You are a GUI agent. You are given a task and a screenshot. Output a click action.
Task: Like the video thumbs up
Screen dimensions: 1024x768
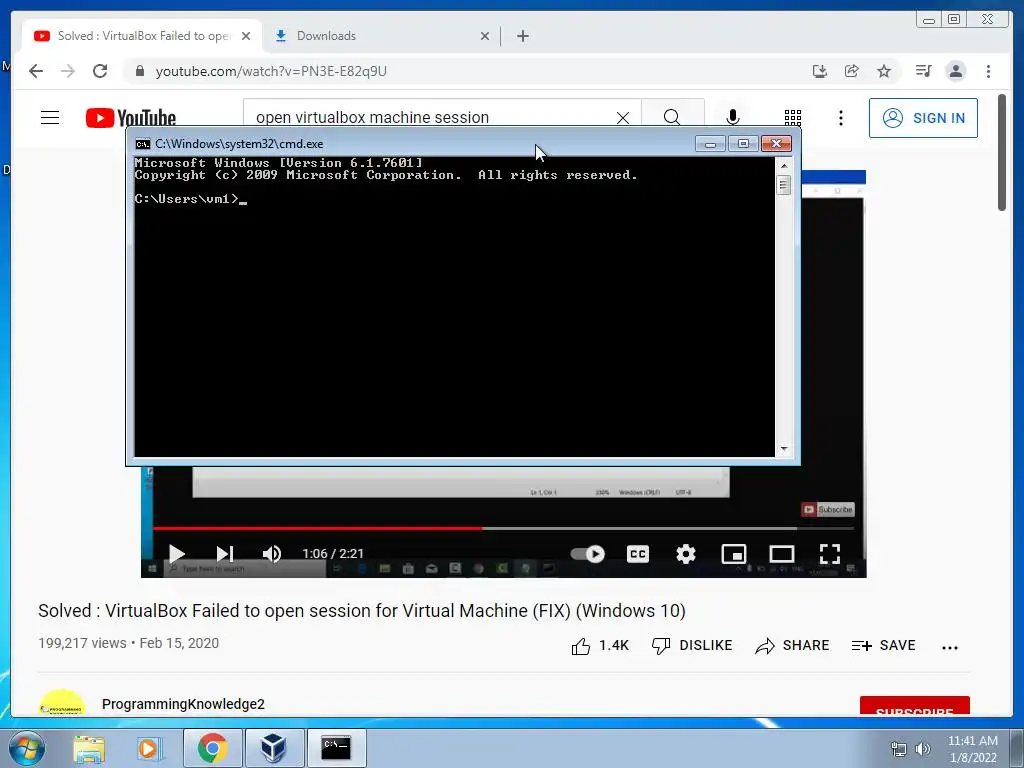600,646
